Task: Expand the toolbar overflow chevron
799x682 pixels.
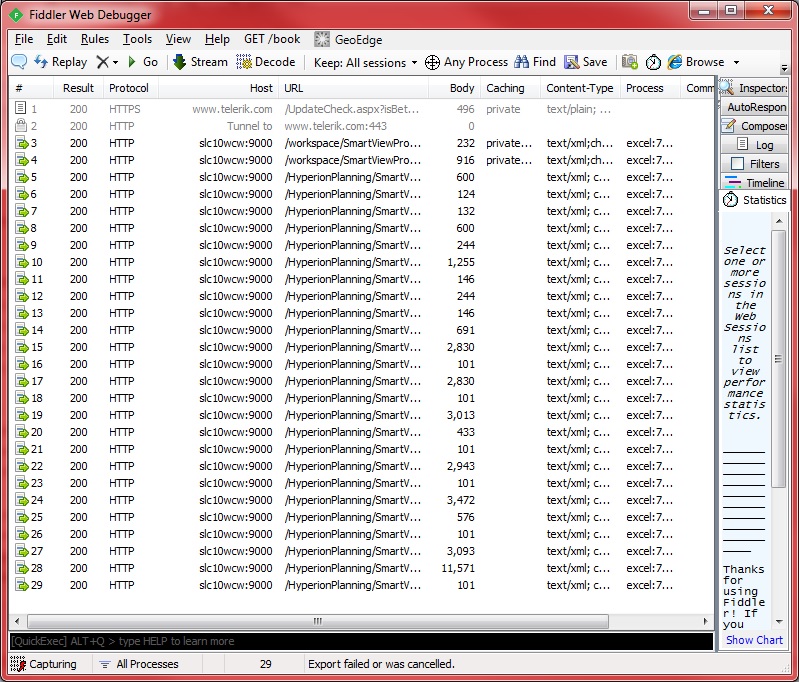Action: pyautogui.click(x=784, y=68)
